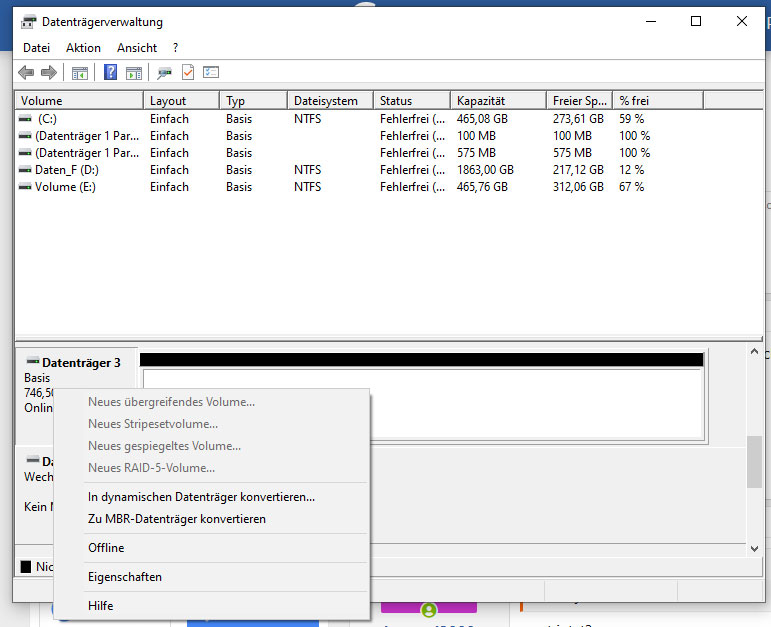Click the 59 % free value

[x=632, y=119]
